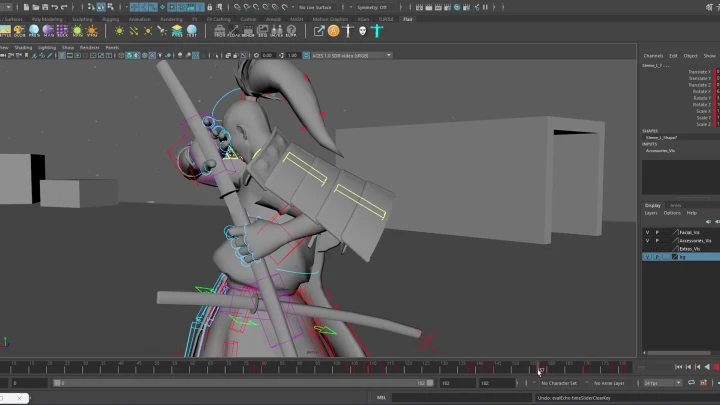Click the lock selection padlock icon
This screenshot has width=720, height=405.
210,7
